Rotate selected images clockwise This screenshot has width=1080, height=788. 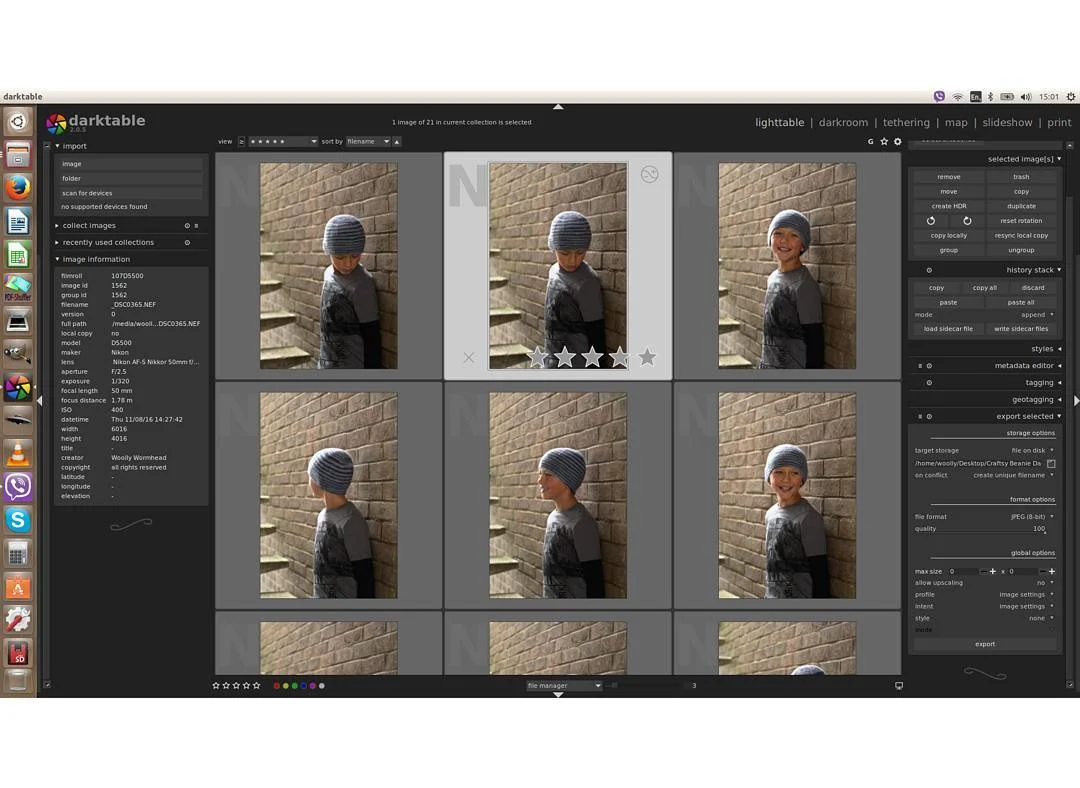967,221
